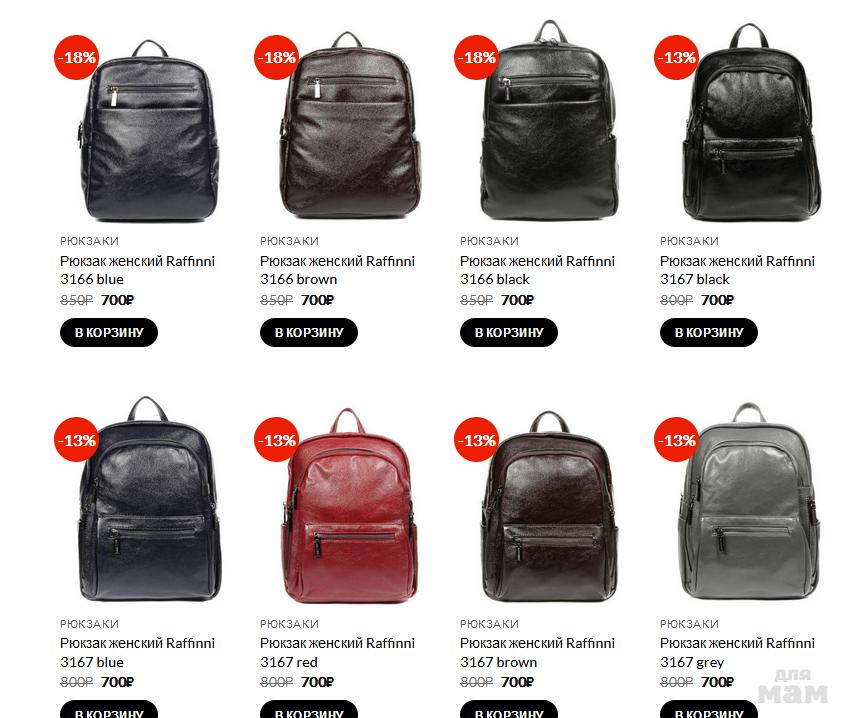Add the 3167 black backpack to cart

tap(709, 332)
